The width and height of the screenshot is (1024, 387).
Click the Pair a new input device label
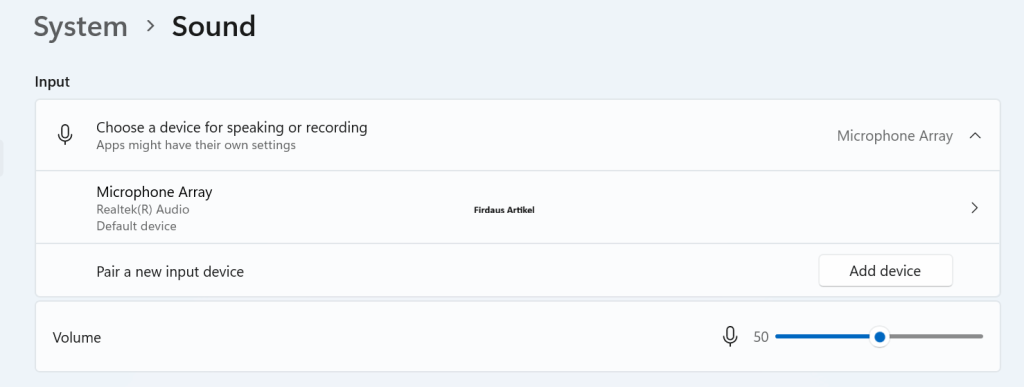tap(170, 271)
